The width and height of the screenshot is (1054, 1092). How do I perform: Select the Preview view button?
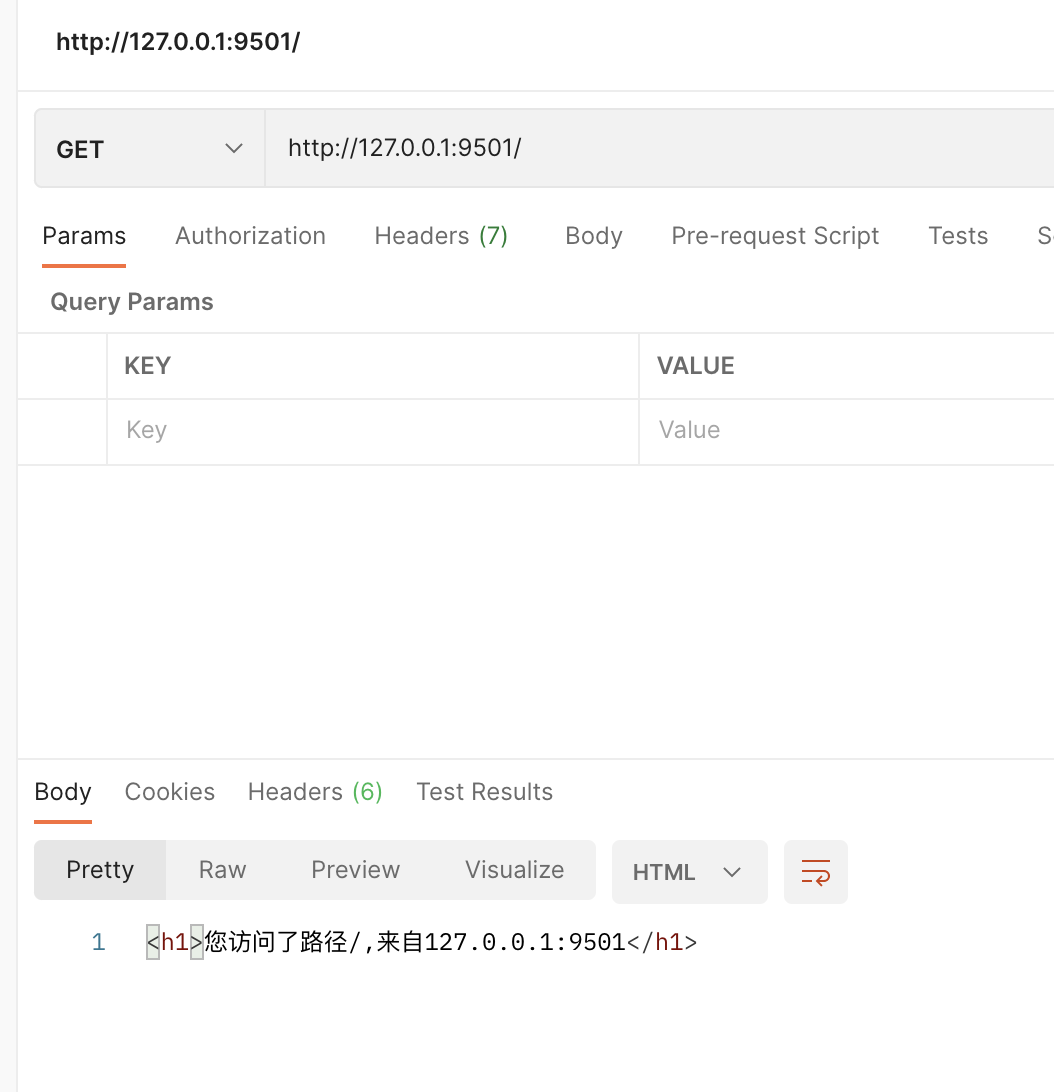[355, 870]
